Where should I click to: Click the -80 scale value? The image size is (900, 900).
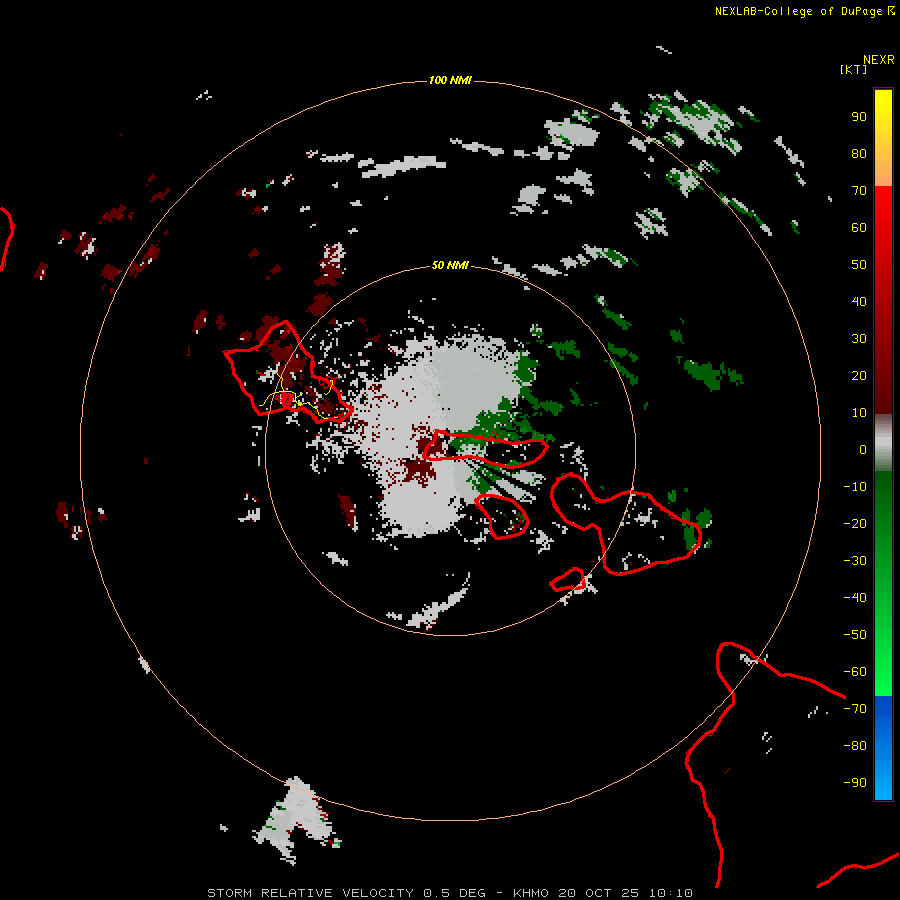(x=855, y=746)
